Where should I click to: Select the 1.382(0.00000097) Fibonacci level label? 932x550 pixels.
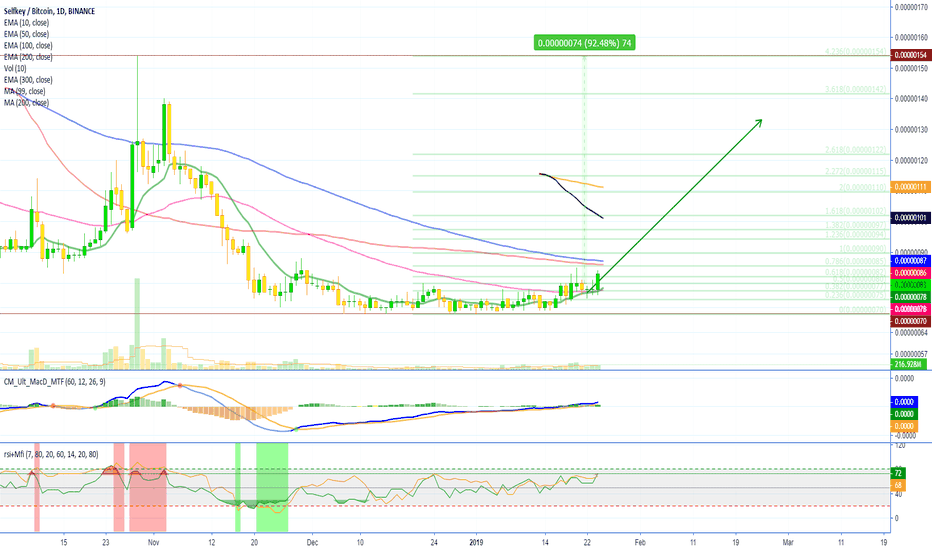tap(855, 225)
